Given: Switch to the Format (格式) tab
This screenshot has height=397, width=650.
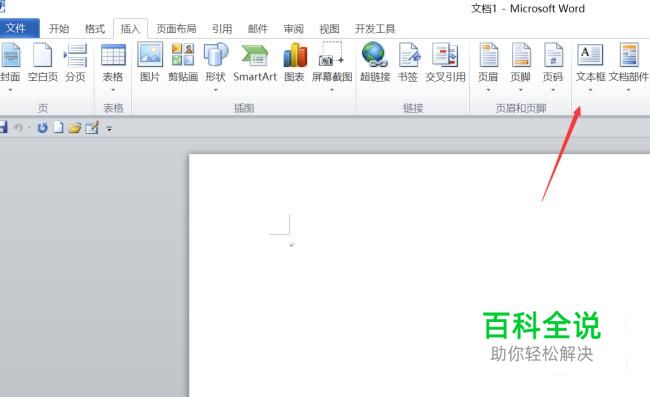Looking at the screenshot, I should pyautogui.click(x=95, y=29).
